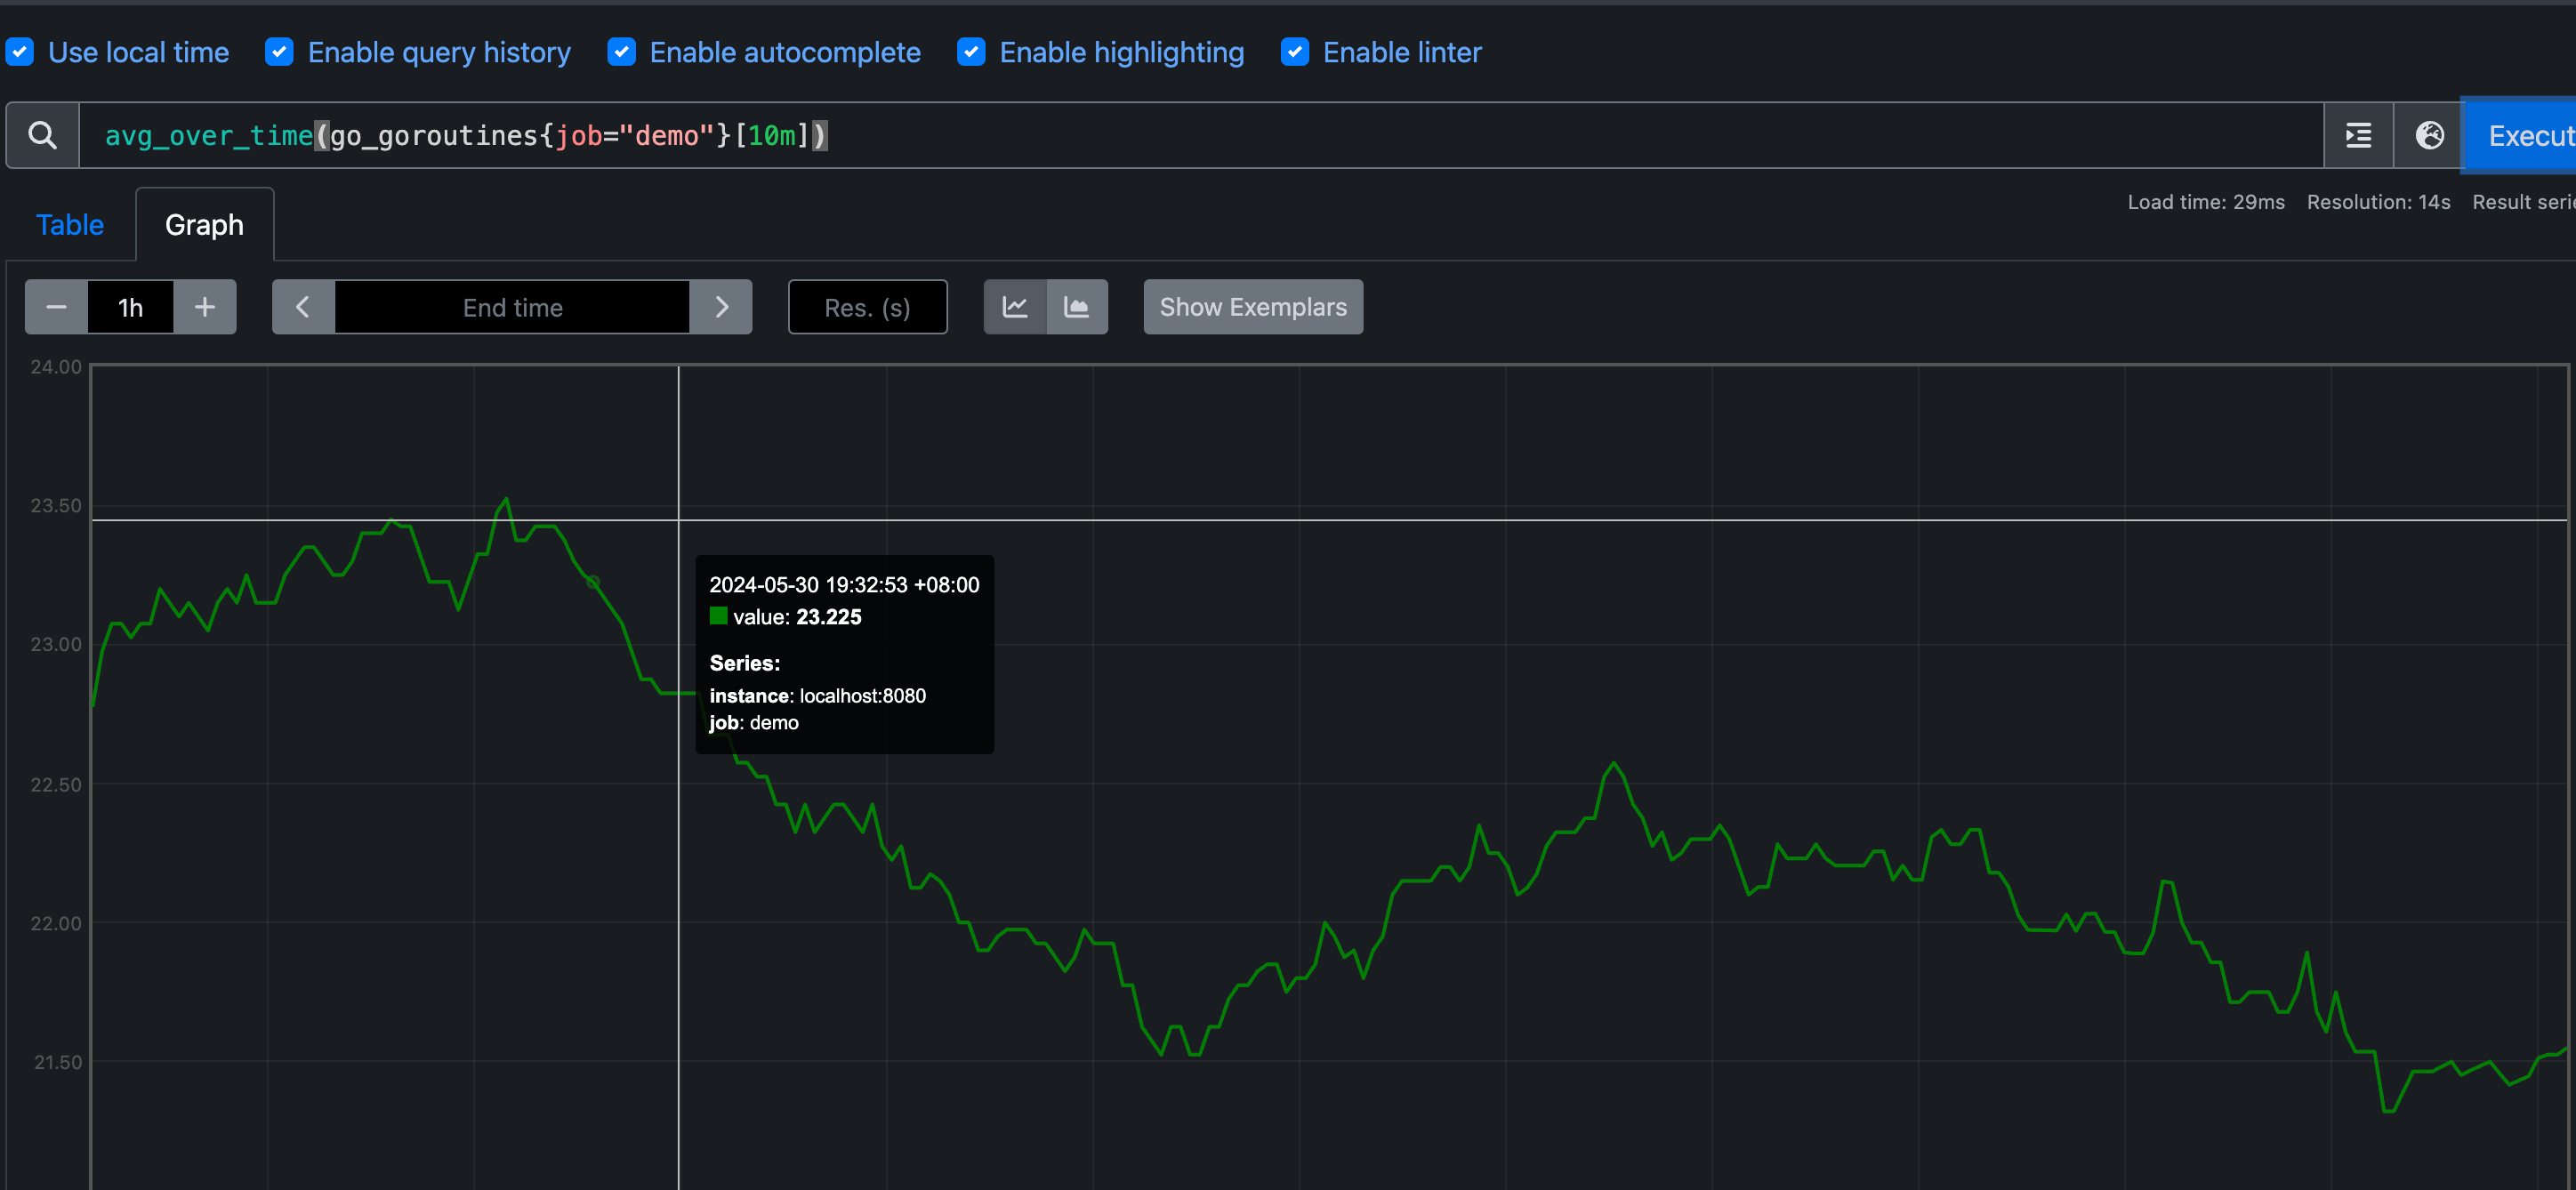The image size is (2576, 1190).
Task: Switch to stacked area graph icon
Action: pos(1077,307)
